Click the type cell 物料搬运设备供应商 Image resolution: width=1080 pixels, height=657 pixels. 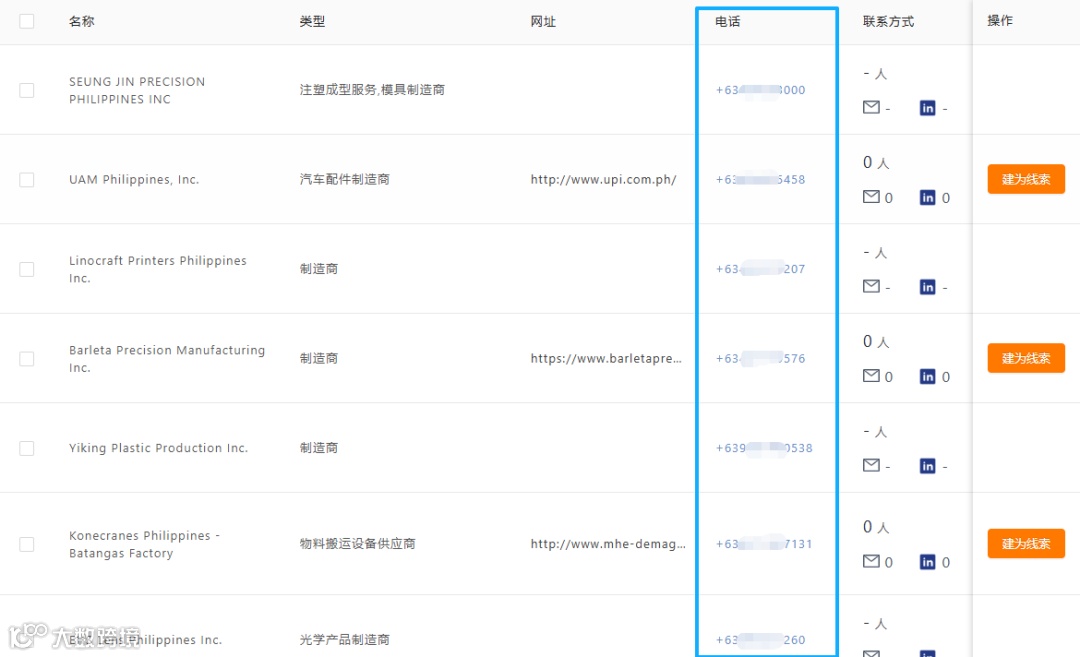[357, 543]
